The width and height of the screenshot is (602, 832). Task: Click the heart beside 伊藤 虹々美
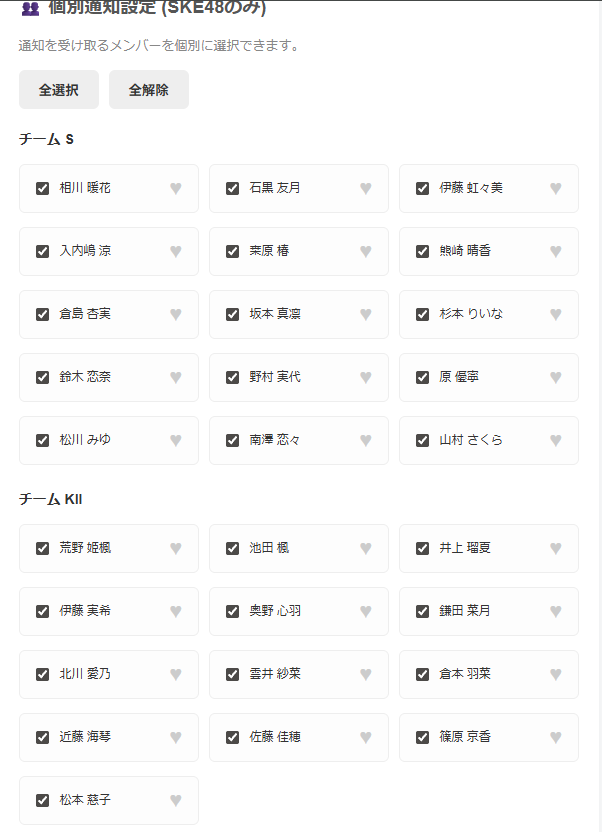pyautogui.click(x=556, y=188)
